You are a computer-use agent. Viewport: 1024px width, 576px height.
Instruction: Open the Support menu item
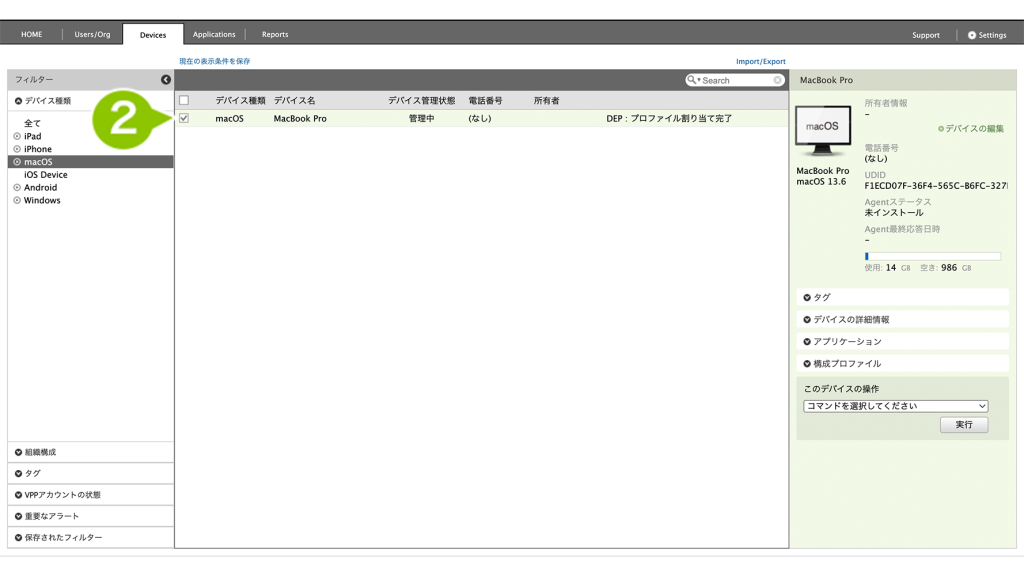click(925, 35)
